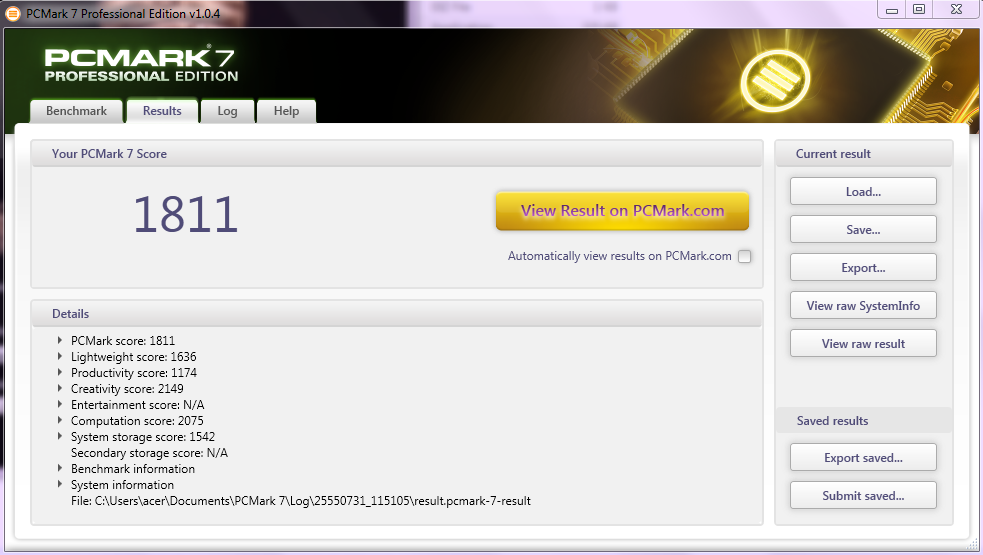Expand the System information row
This screenshot has height=555, width=983.
coord(60,484)
